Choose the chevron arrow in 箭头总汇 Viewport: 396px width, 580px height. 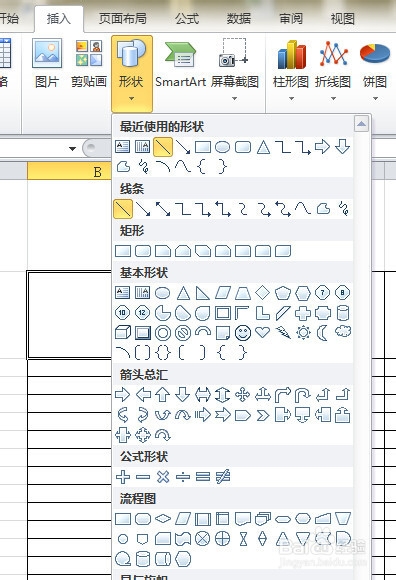tap(263, 415)
